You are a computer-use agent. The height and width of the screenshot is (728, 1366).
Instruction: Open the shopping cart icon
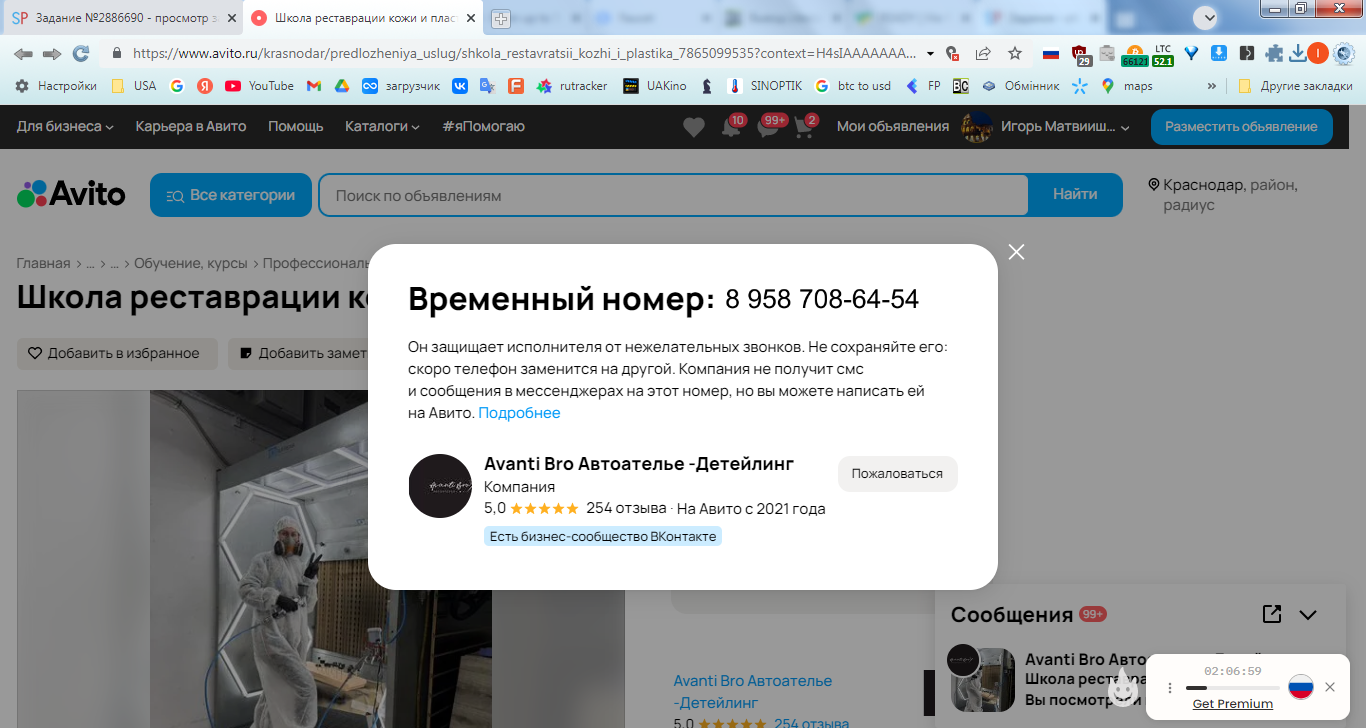pos(805,128)
